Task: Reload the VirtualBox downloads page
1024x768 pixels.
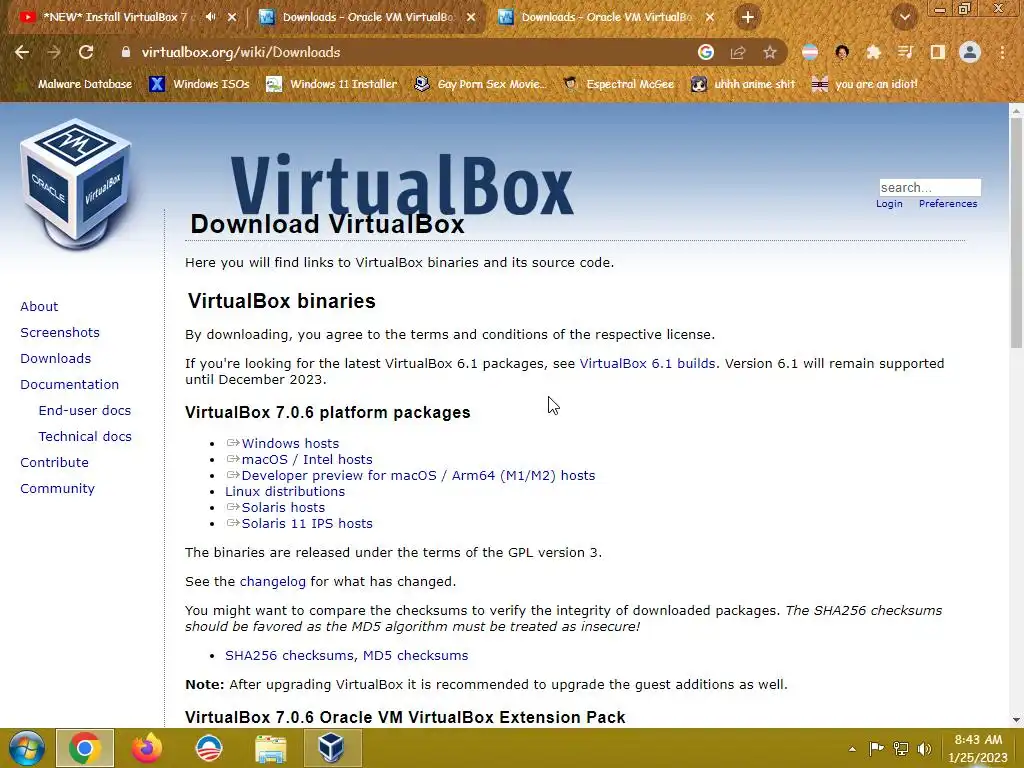Action: [x=86, y=52]
